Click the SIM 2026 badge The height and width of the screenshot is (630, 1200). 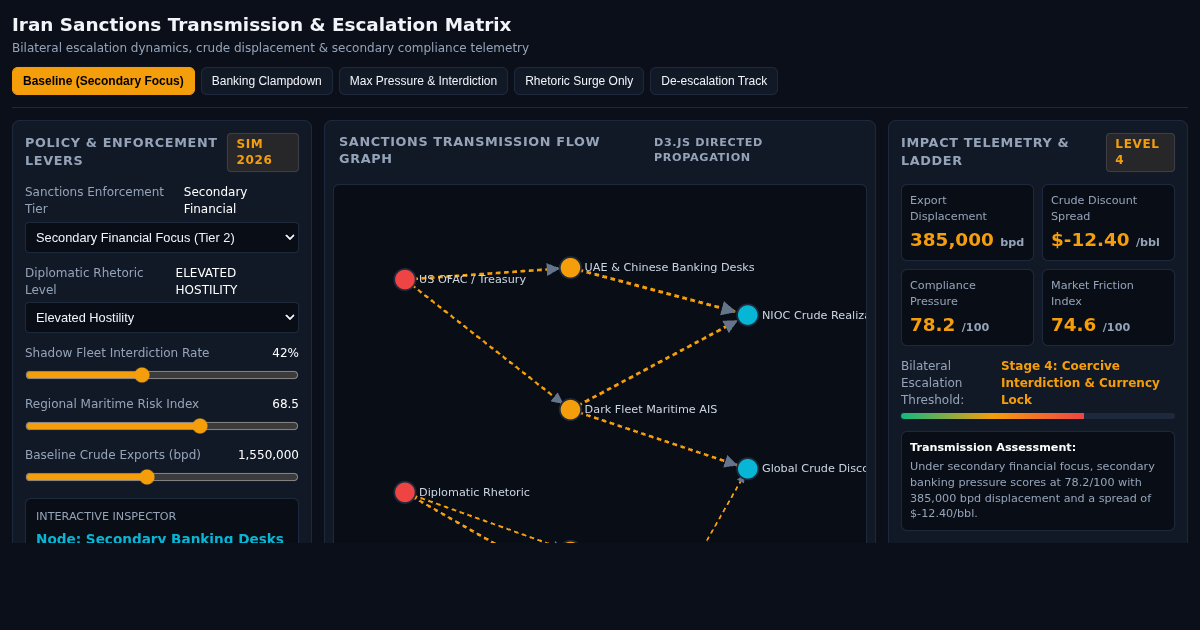(263, 152)
